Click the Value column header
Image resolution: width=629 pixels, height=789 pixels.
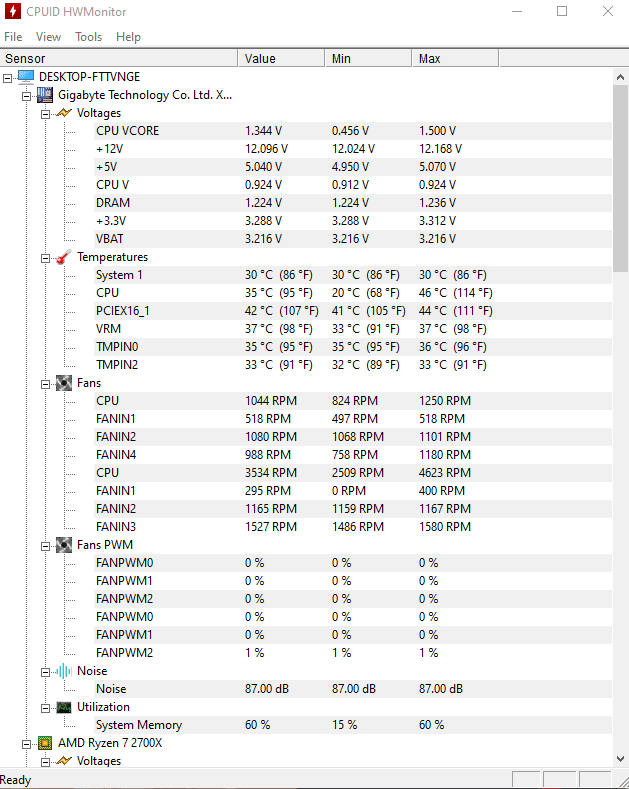click(x=281, y=58)
